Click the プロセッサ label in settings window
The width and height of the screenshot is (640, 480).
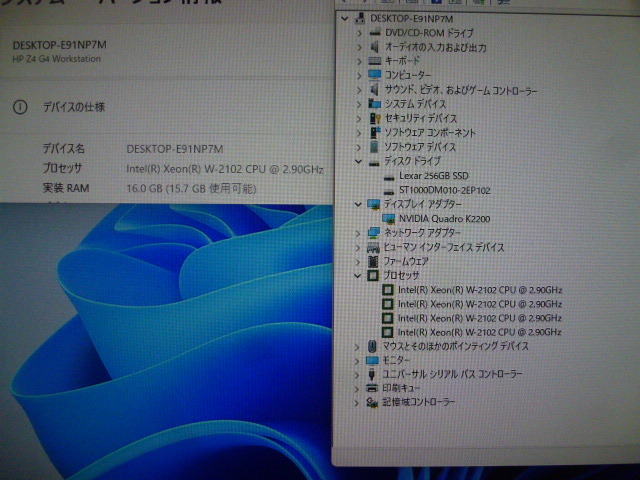pos(62,168)
